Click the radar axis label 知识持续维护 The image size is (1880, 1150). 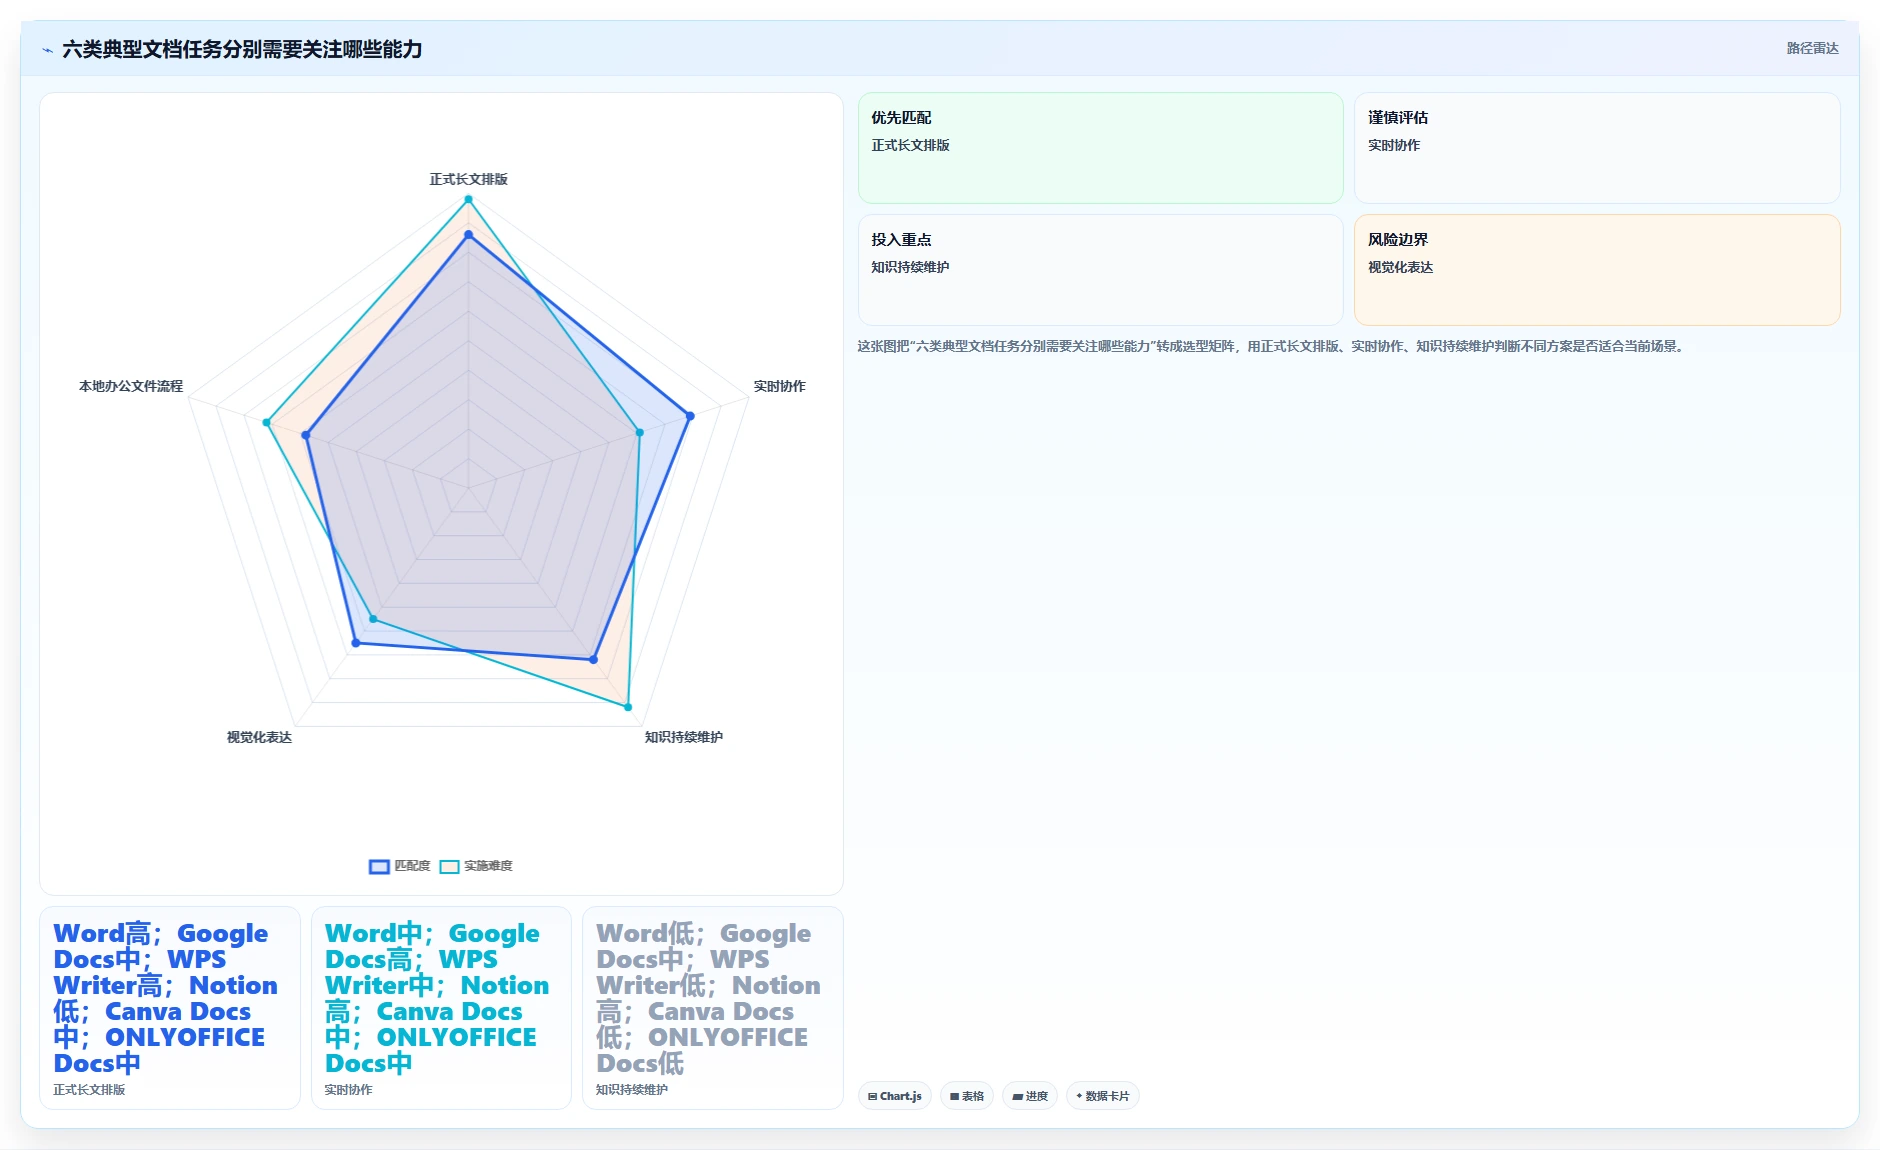683,737
